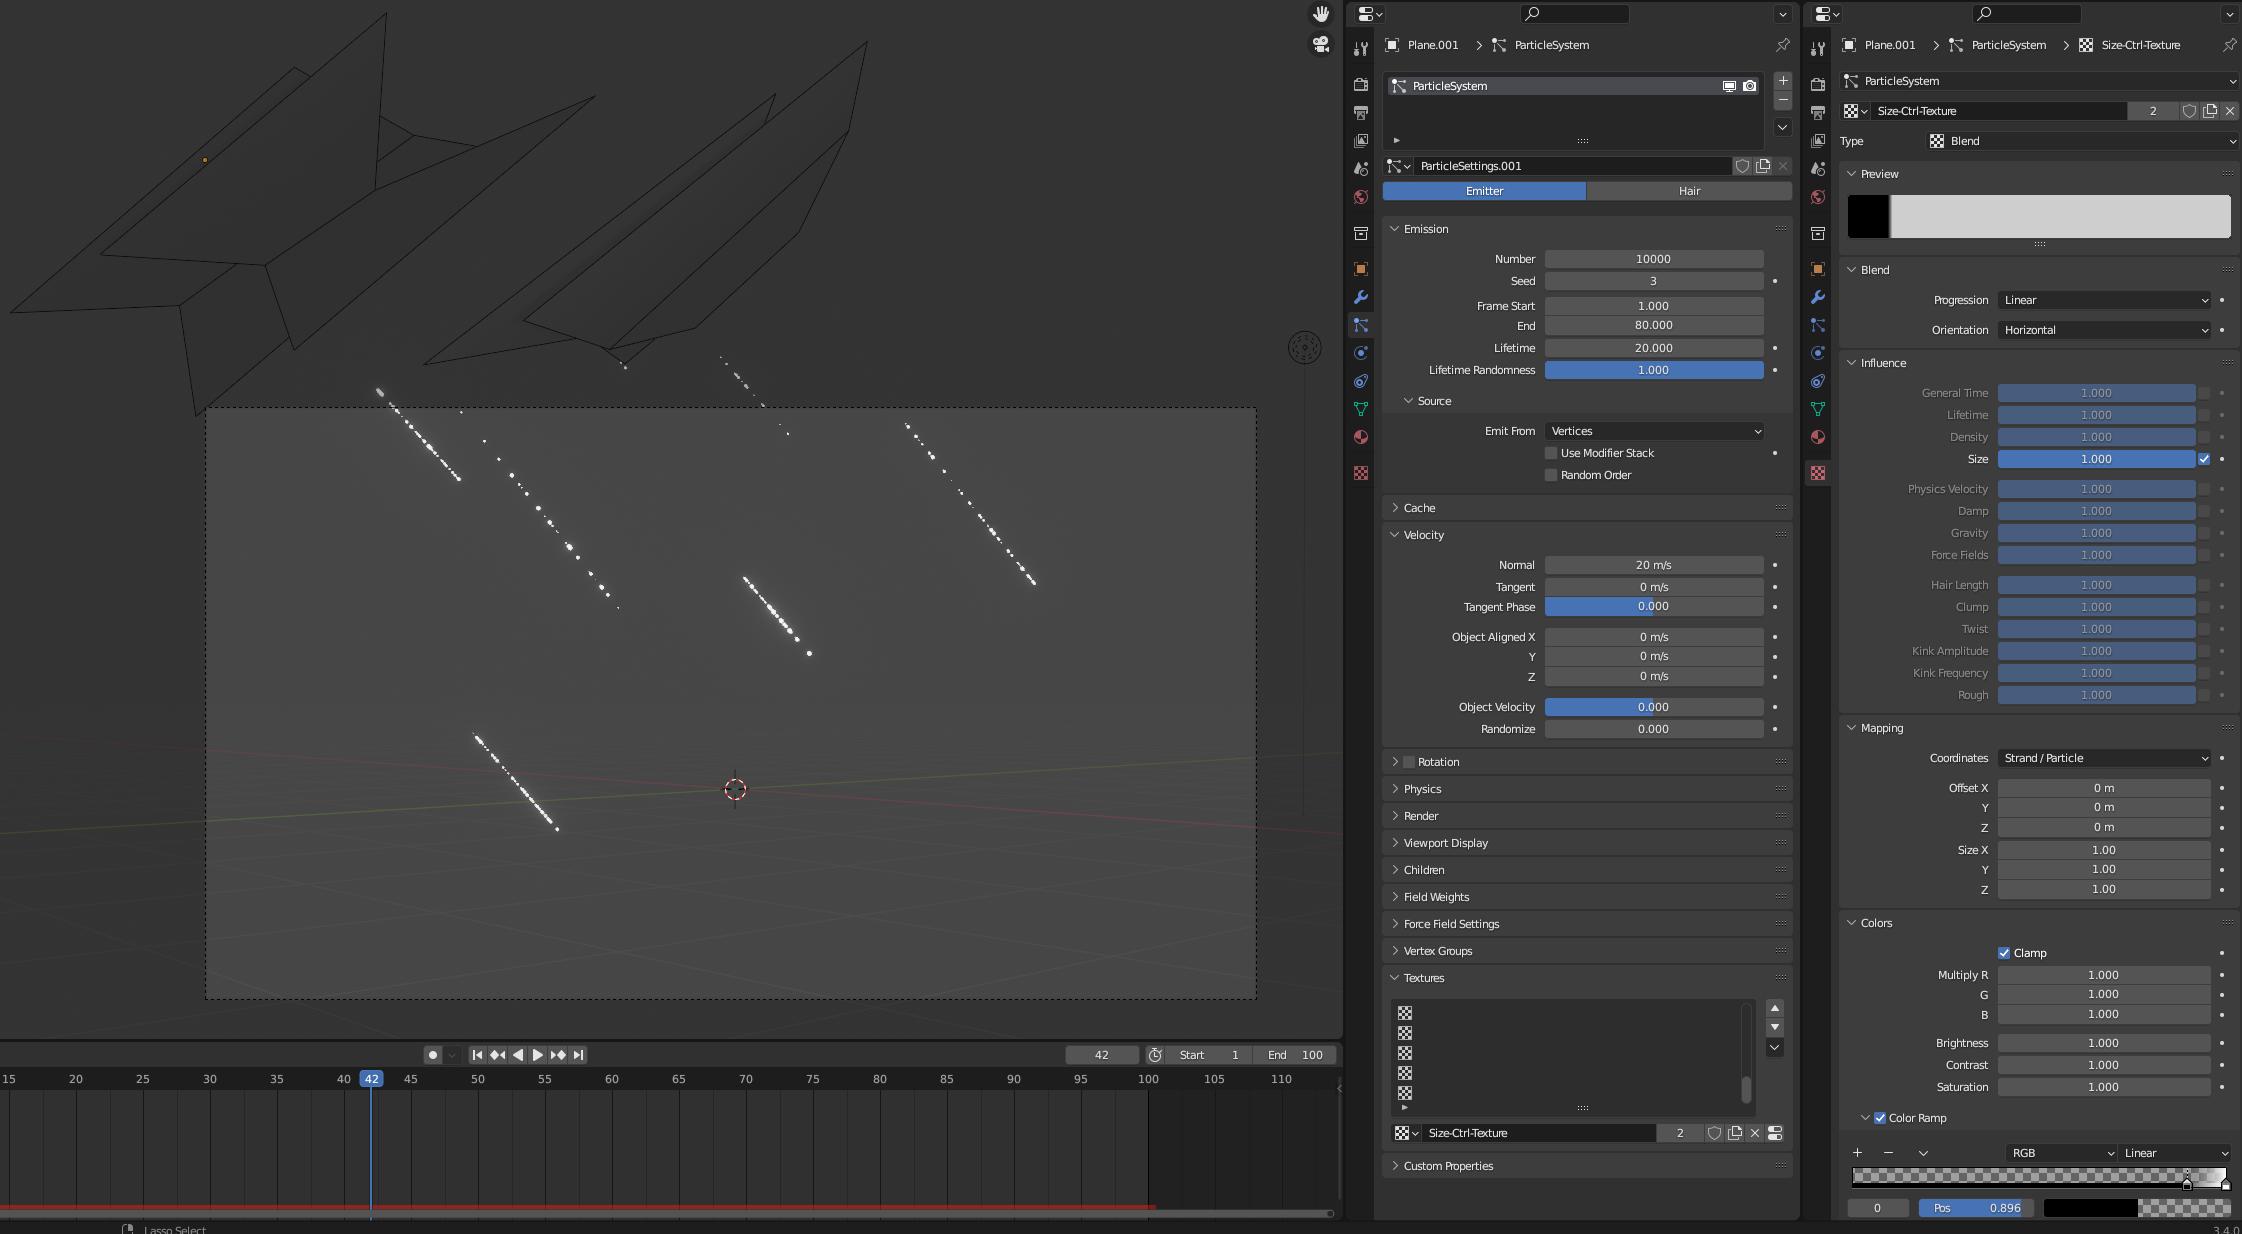Open the Emit From Vertices dropdown
2242x1234 pixels.
(1654, 431)
